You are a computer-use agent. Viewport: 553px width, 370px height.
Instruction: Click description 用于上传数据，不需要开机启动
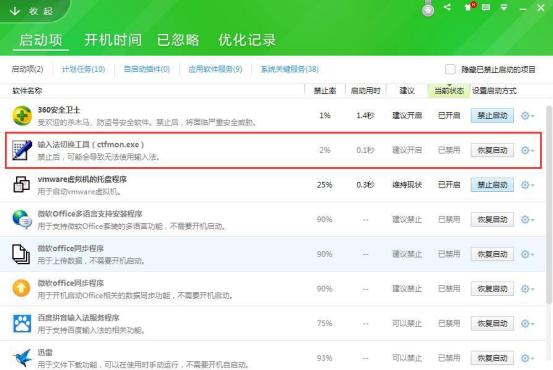pos(91,261)
